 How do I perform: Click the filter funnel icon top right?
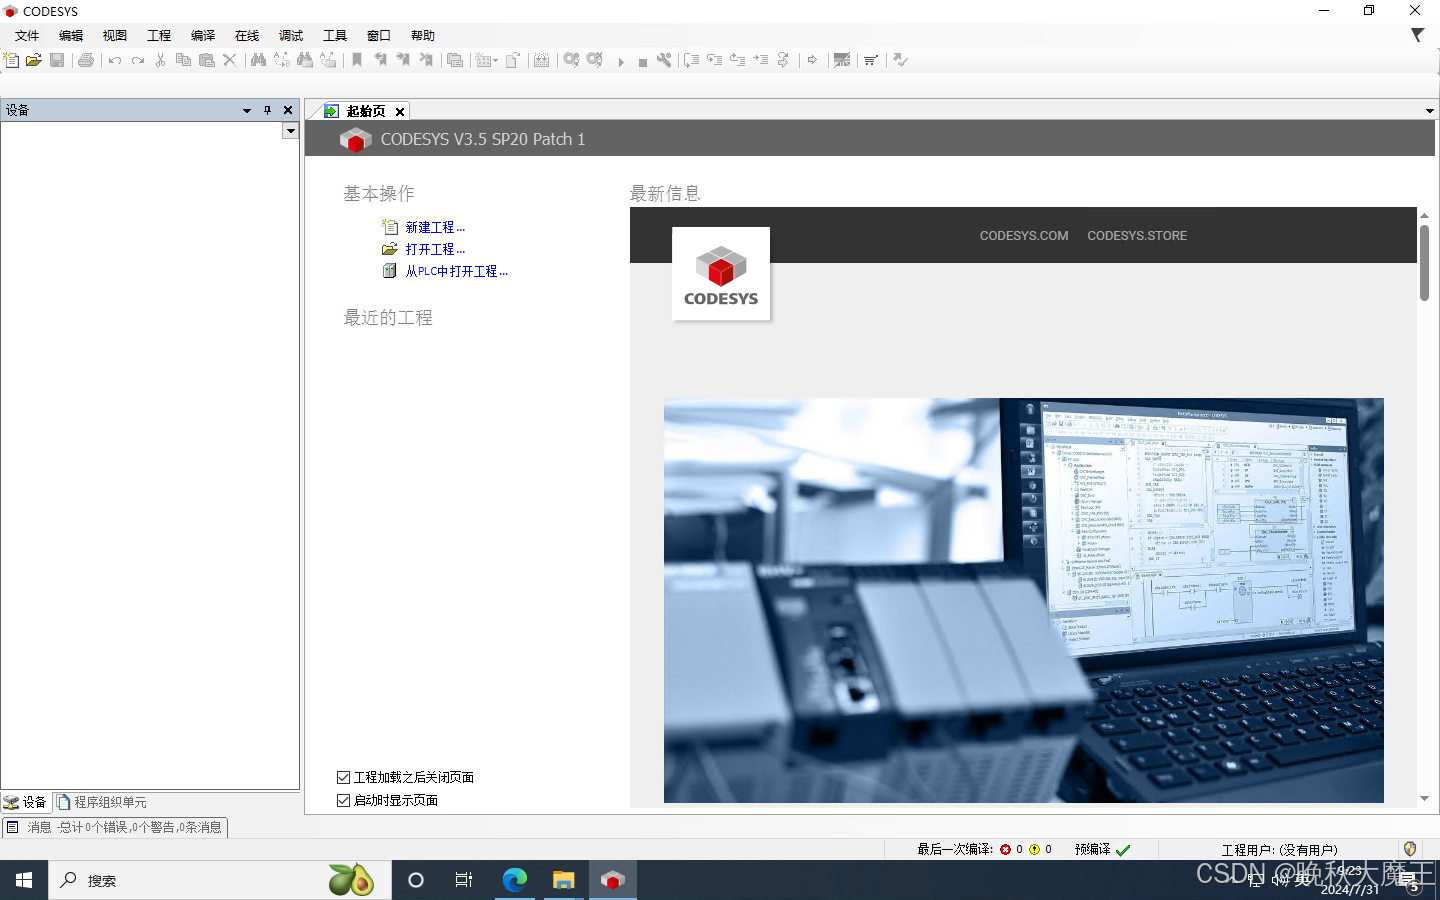coord(1417,35)
